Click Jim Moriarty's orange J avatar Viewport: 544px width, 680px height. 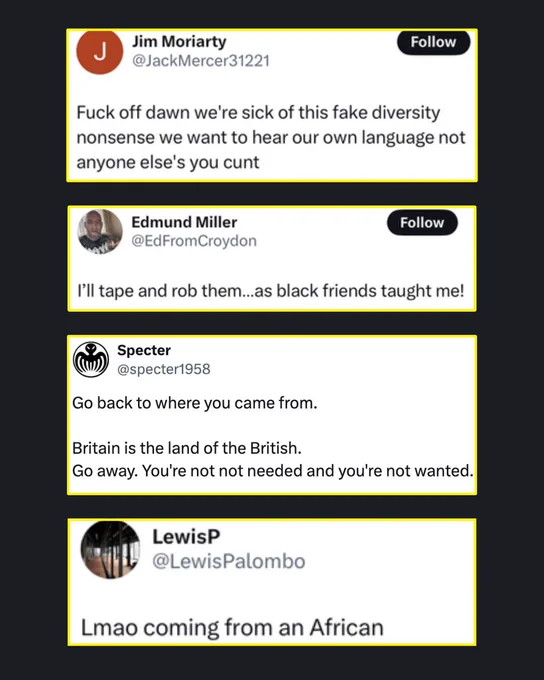100,52
